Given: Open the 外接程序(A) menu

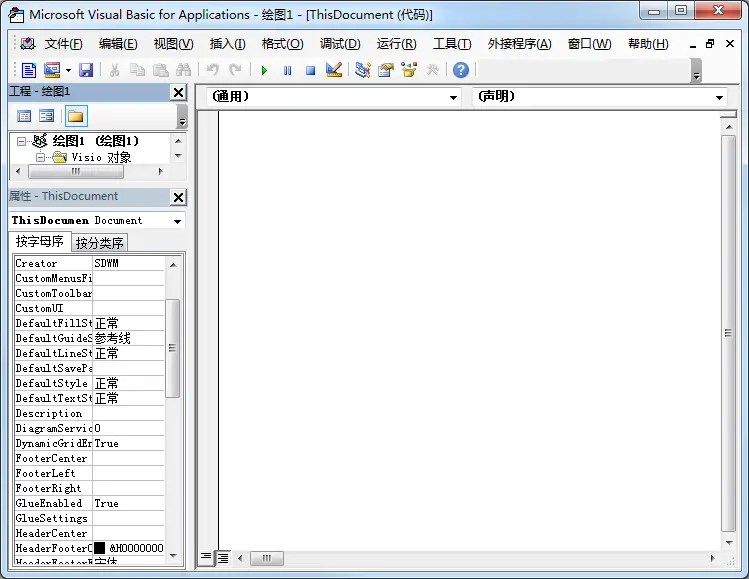Looking at the screenshot, I should (519, 44).
